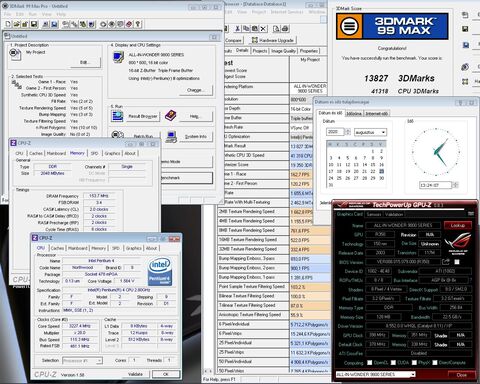This screenshot has width=480, height=384.
Task: Click the Paste icon in Result Browser toolbar
Action: 255,29
